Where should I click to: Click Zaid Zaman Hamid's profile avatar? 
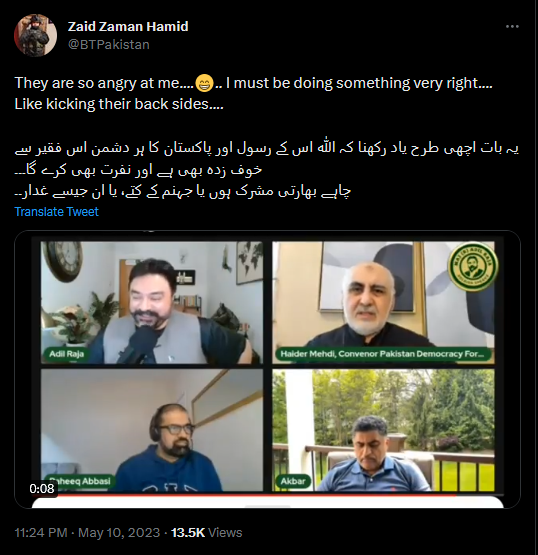point(35,35)
